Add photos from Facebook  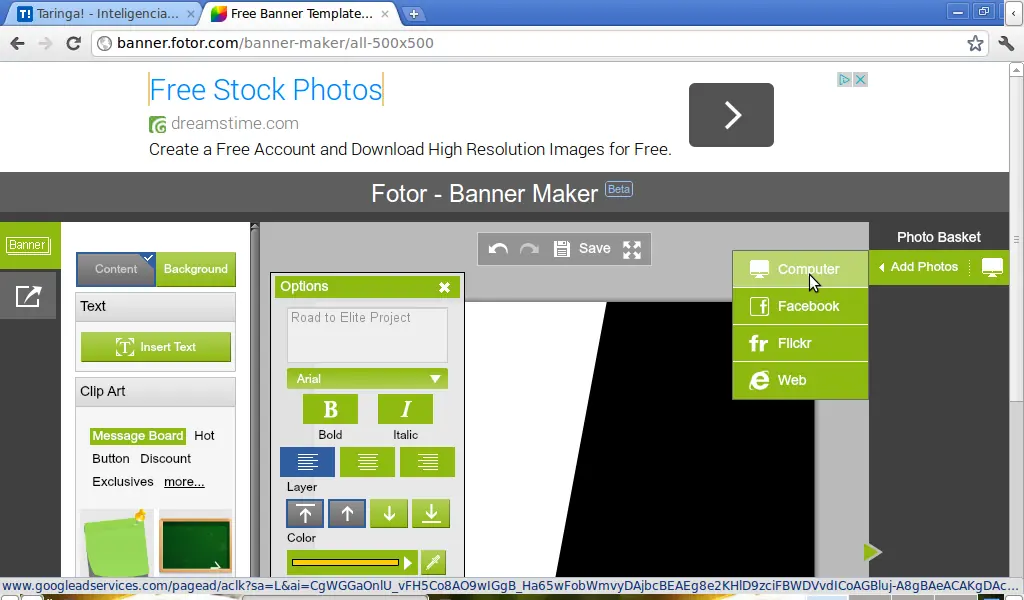(800, 306)
